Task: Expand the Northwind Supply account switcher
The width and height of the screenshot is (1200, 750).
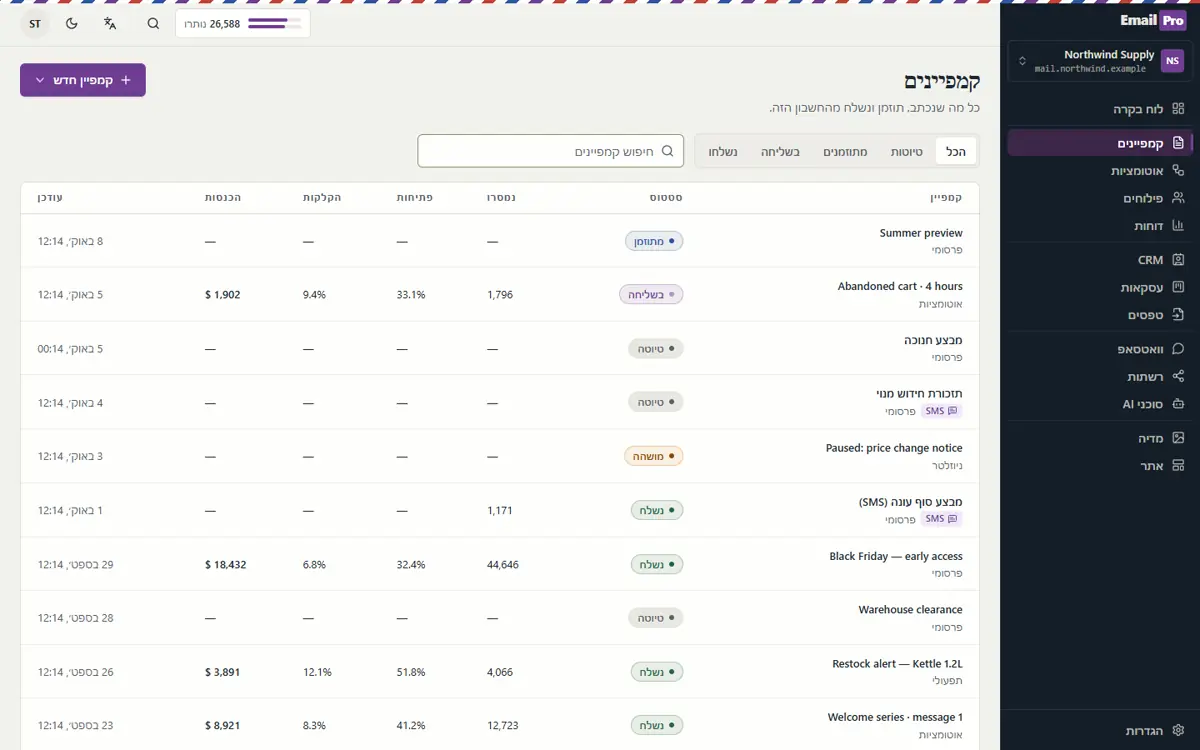Action: click(1100, 61)
